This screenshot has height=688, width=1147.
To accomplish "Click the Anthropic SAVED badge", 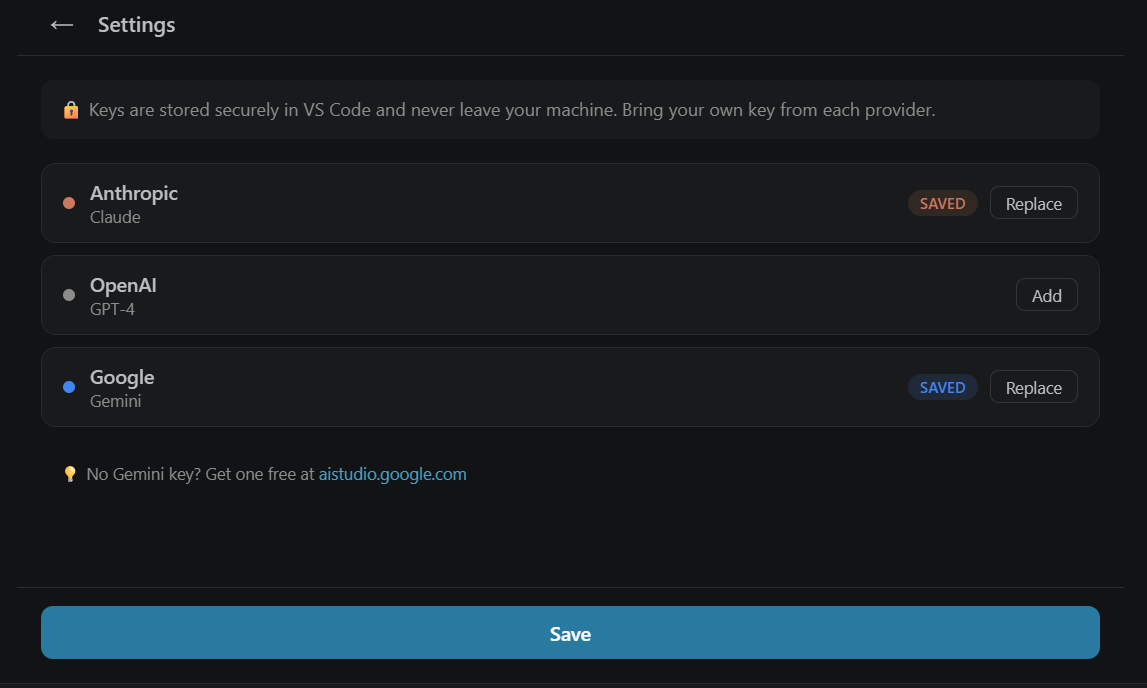I will (942, 203).
